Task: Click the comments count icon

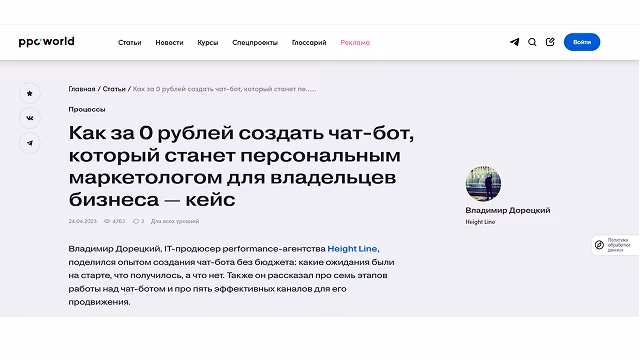Action: pos(136,221)
